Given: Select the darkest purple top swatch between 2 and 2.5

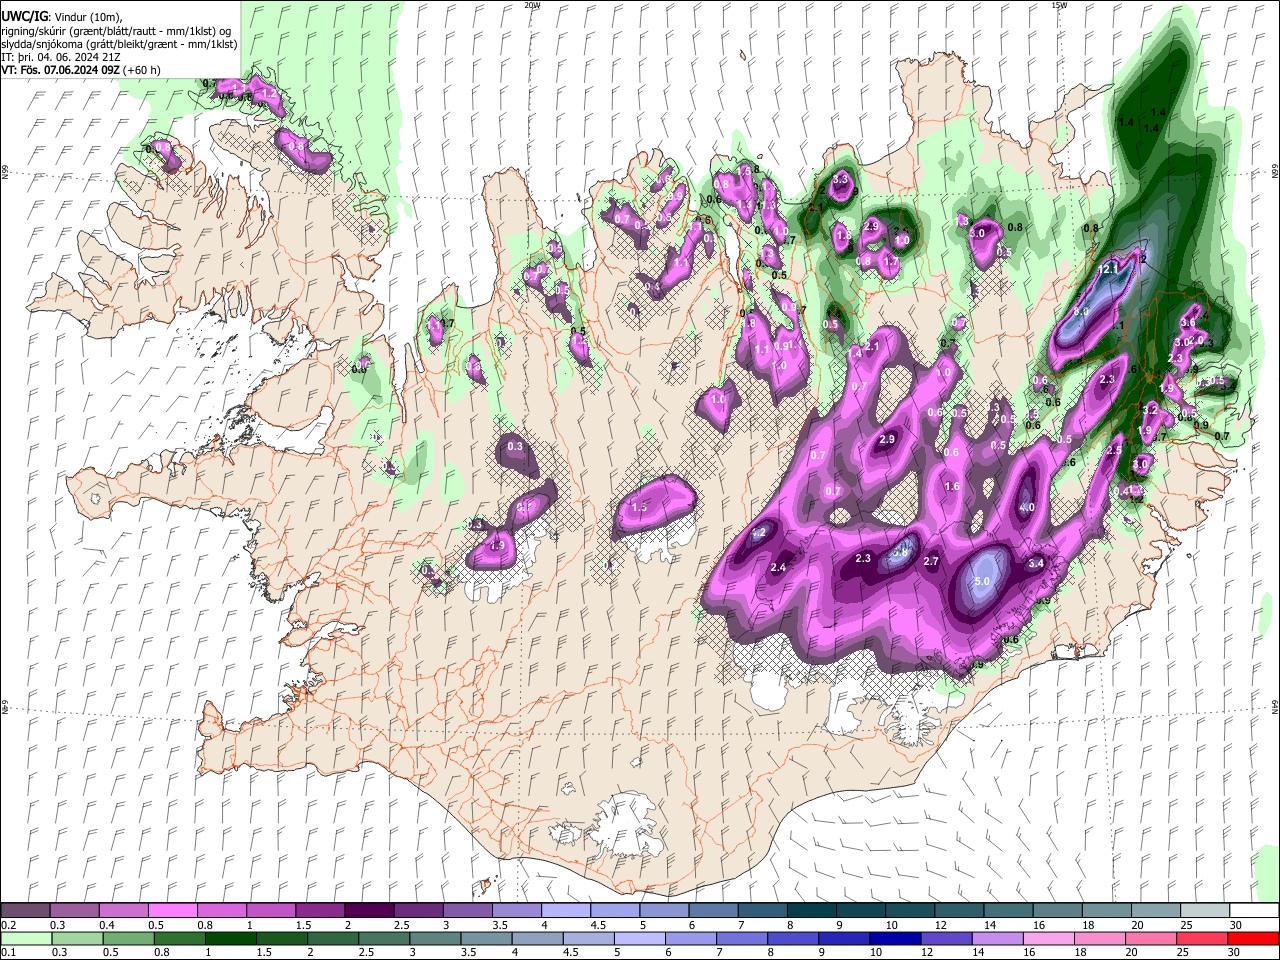Looking at the screenshot, I should pos(369,910).
